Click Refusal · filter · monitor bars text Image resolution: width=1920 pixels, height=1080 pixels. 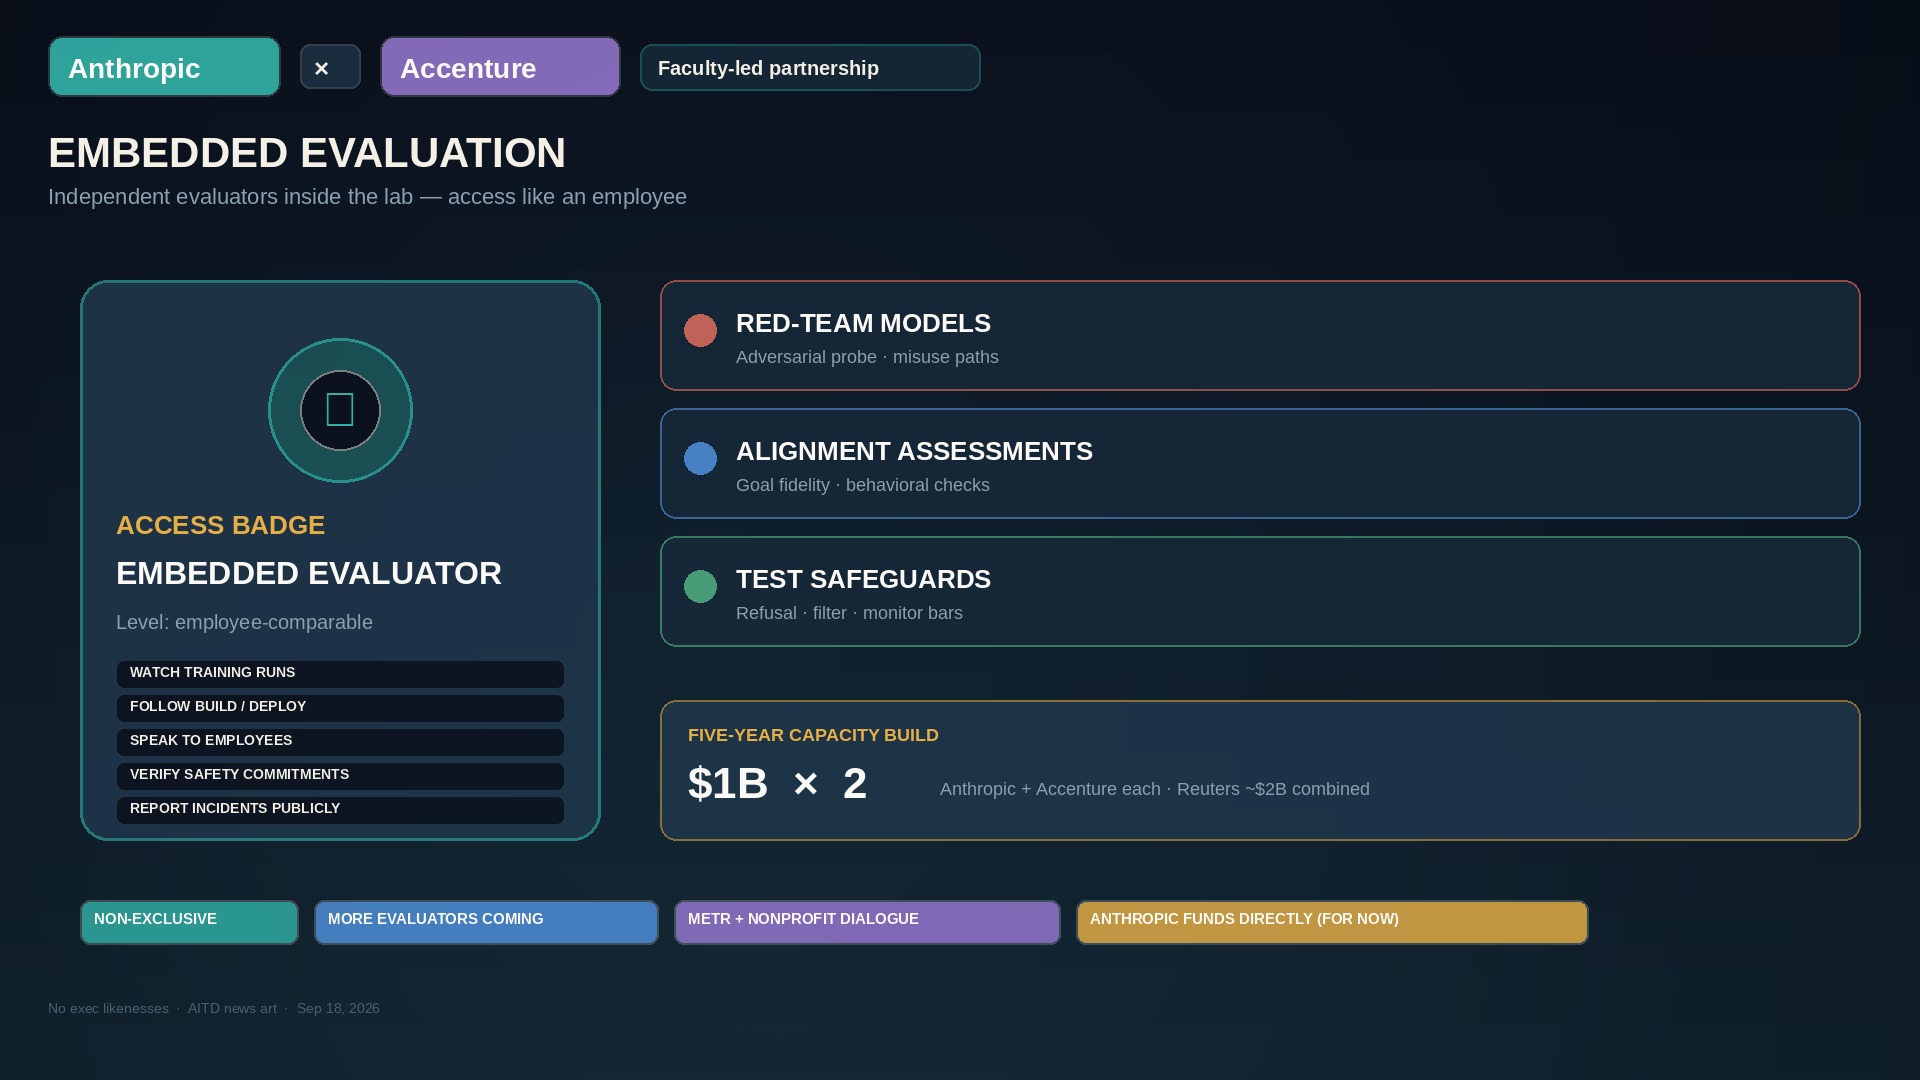(x=849, y=613)
